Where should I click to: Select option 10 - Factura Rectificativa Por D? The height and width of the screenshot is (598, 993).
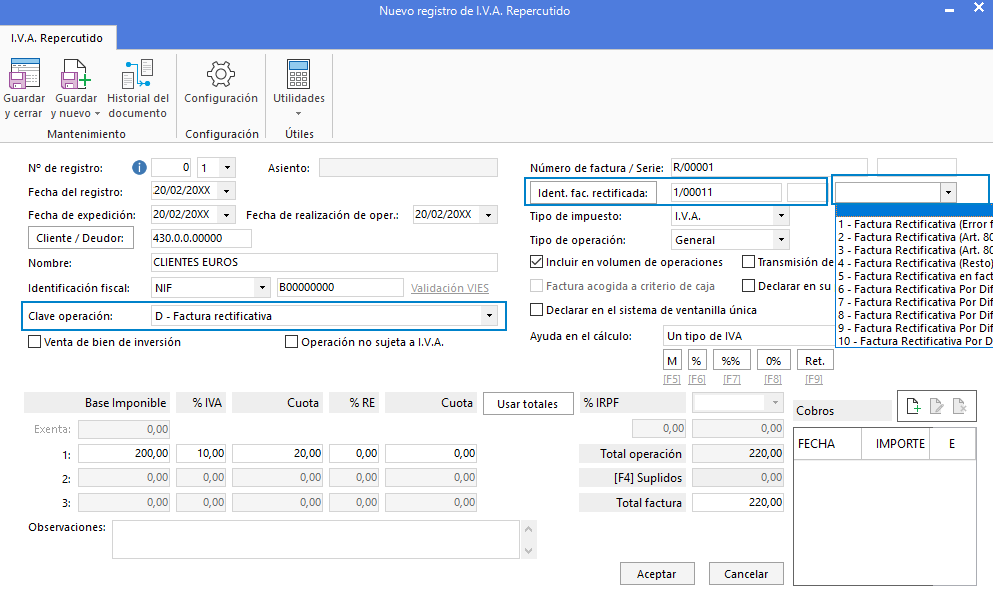pos(914,341)
